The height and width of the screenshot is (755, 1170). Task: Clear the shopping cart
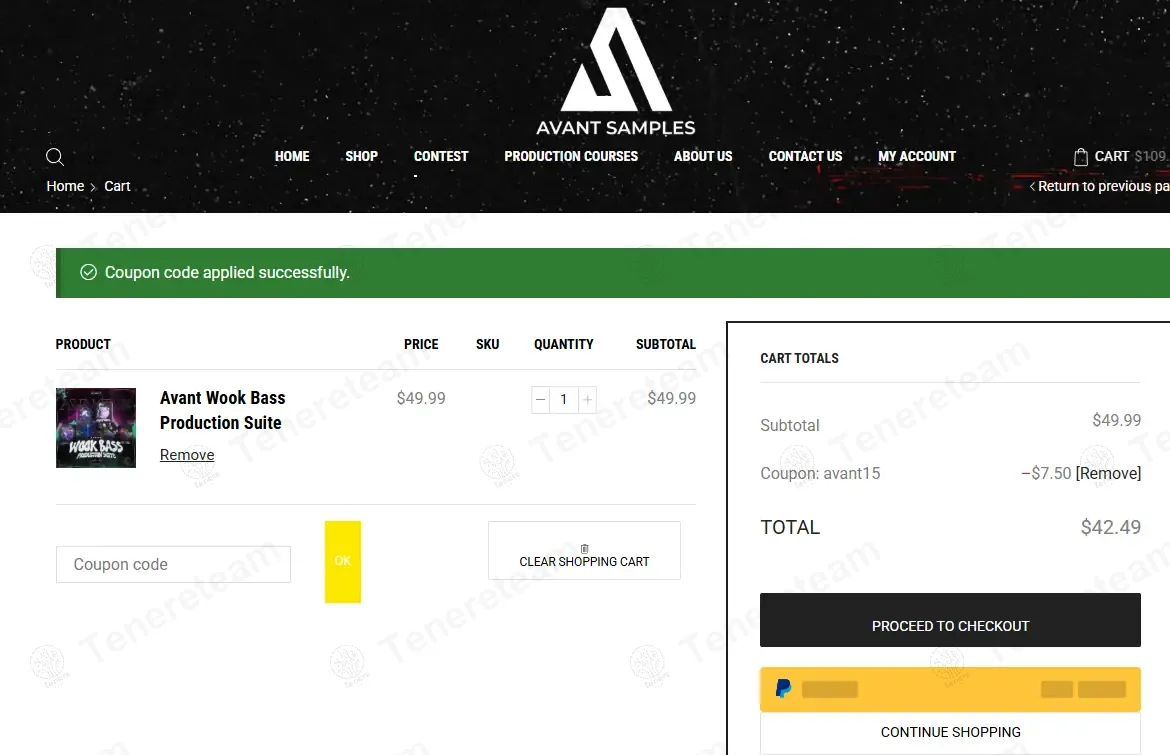coord(584,551)
